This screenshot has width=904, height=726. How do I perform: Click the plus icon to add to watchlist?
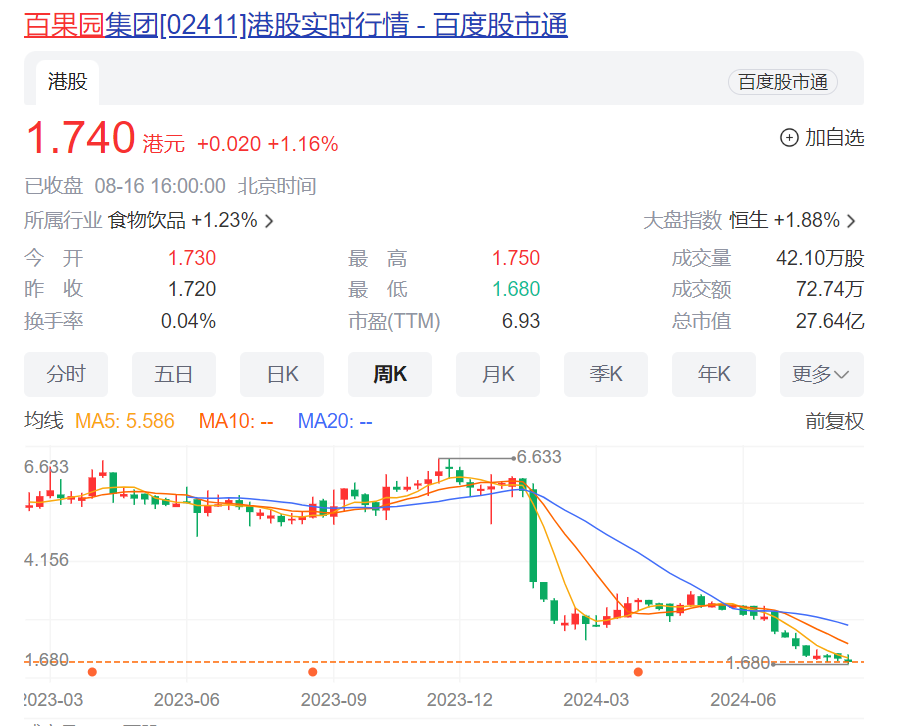[x=789, y=138]
